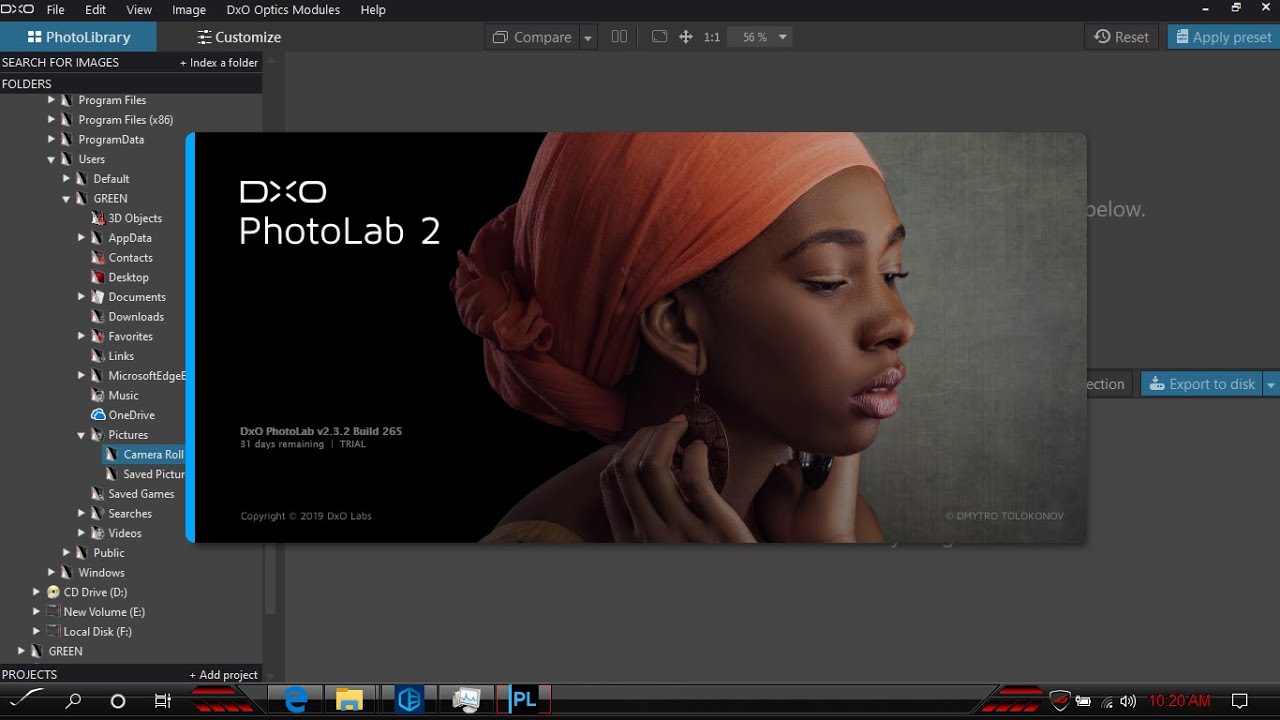Launch Microsoft Edge from taskbar
Screen dimensions: 1280x720
pyautogui.click(x=296, y=701)
